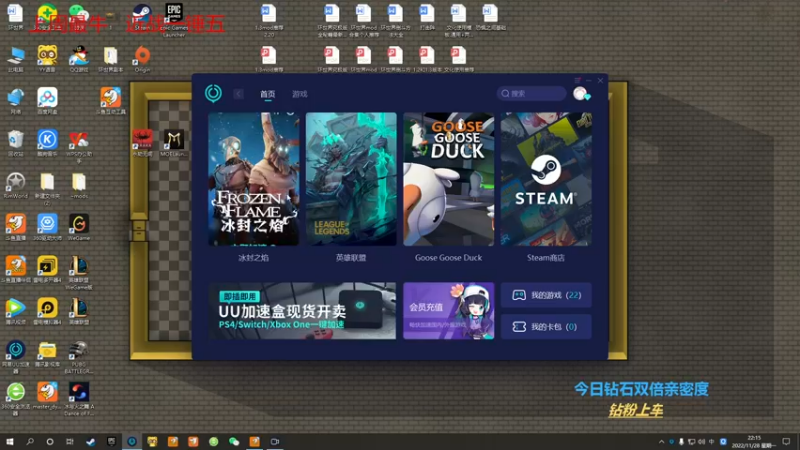Open the Windows Start menu
Image resolution: width=800 pixels, height=450 pixels.
(10, 441)
